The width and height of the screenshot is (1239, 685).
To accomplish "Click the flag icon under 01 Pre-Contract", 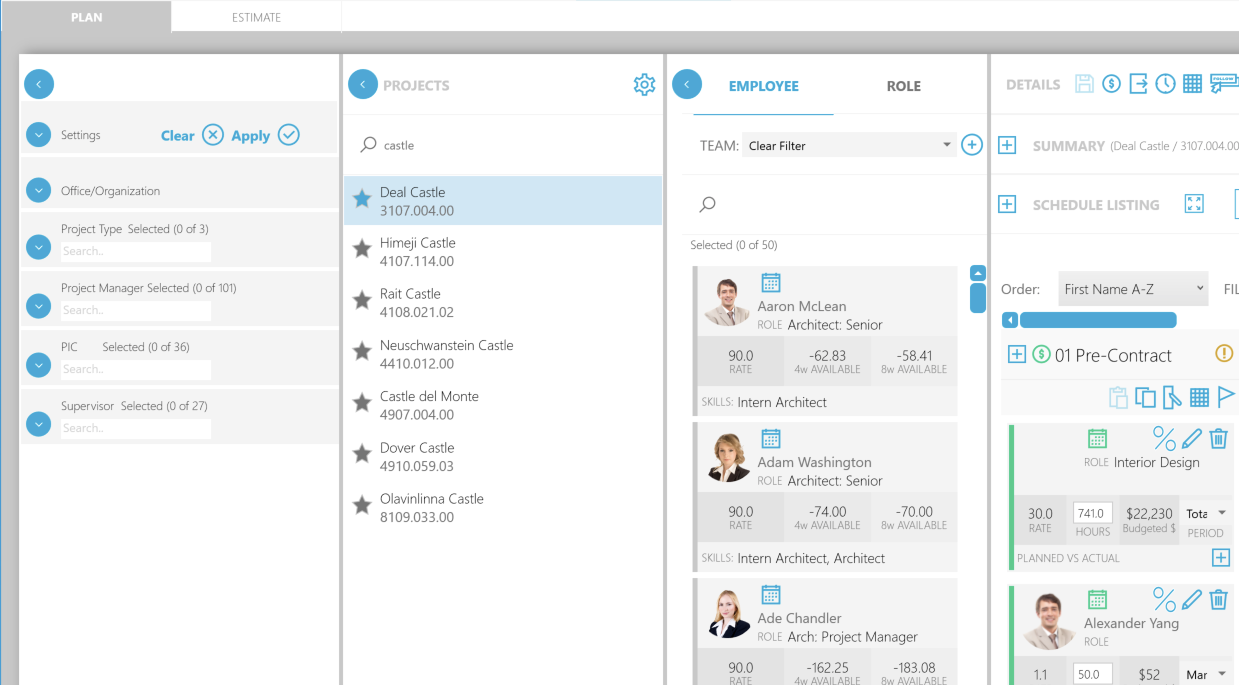I will [x=1226, y=397].
